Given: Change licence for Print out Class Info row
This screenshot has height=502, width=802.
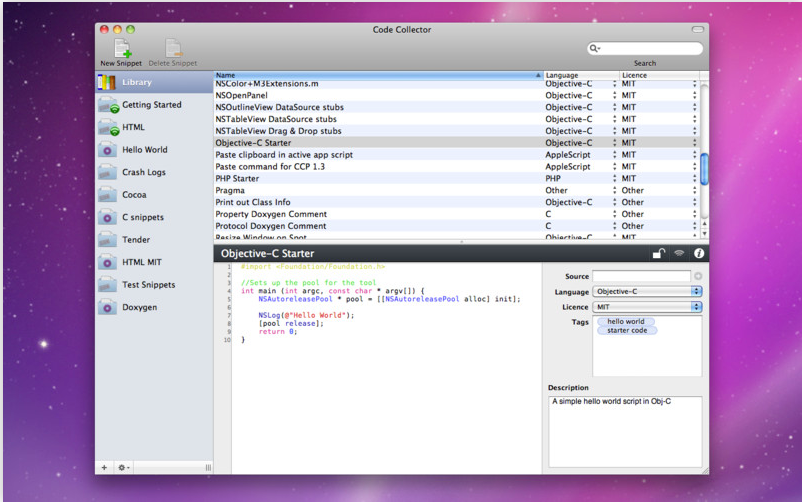Looking at the screenshot, I should (695, 202).
